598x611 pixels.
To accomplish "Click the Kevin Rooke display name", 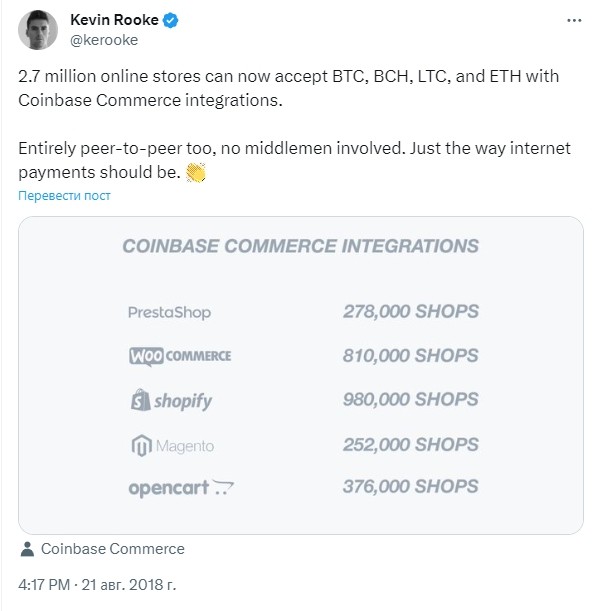I will [x=114, y=20].
